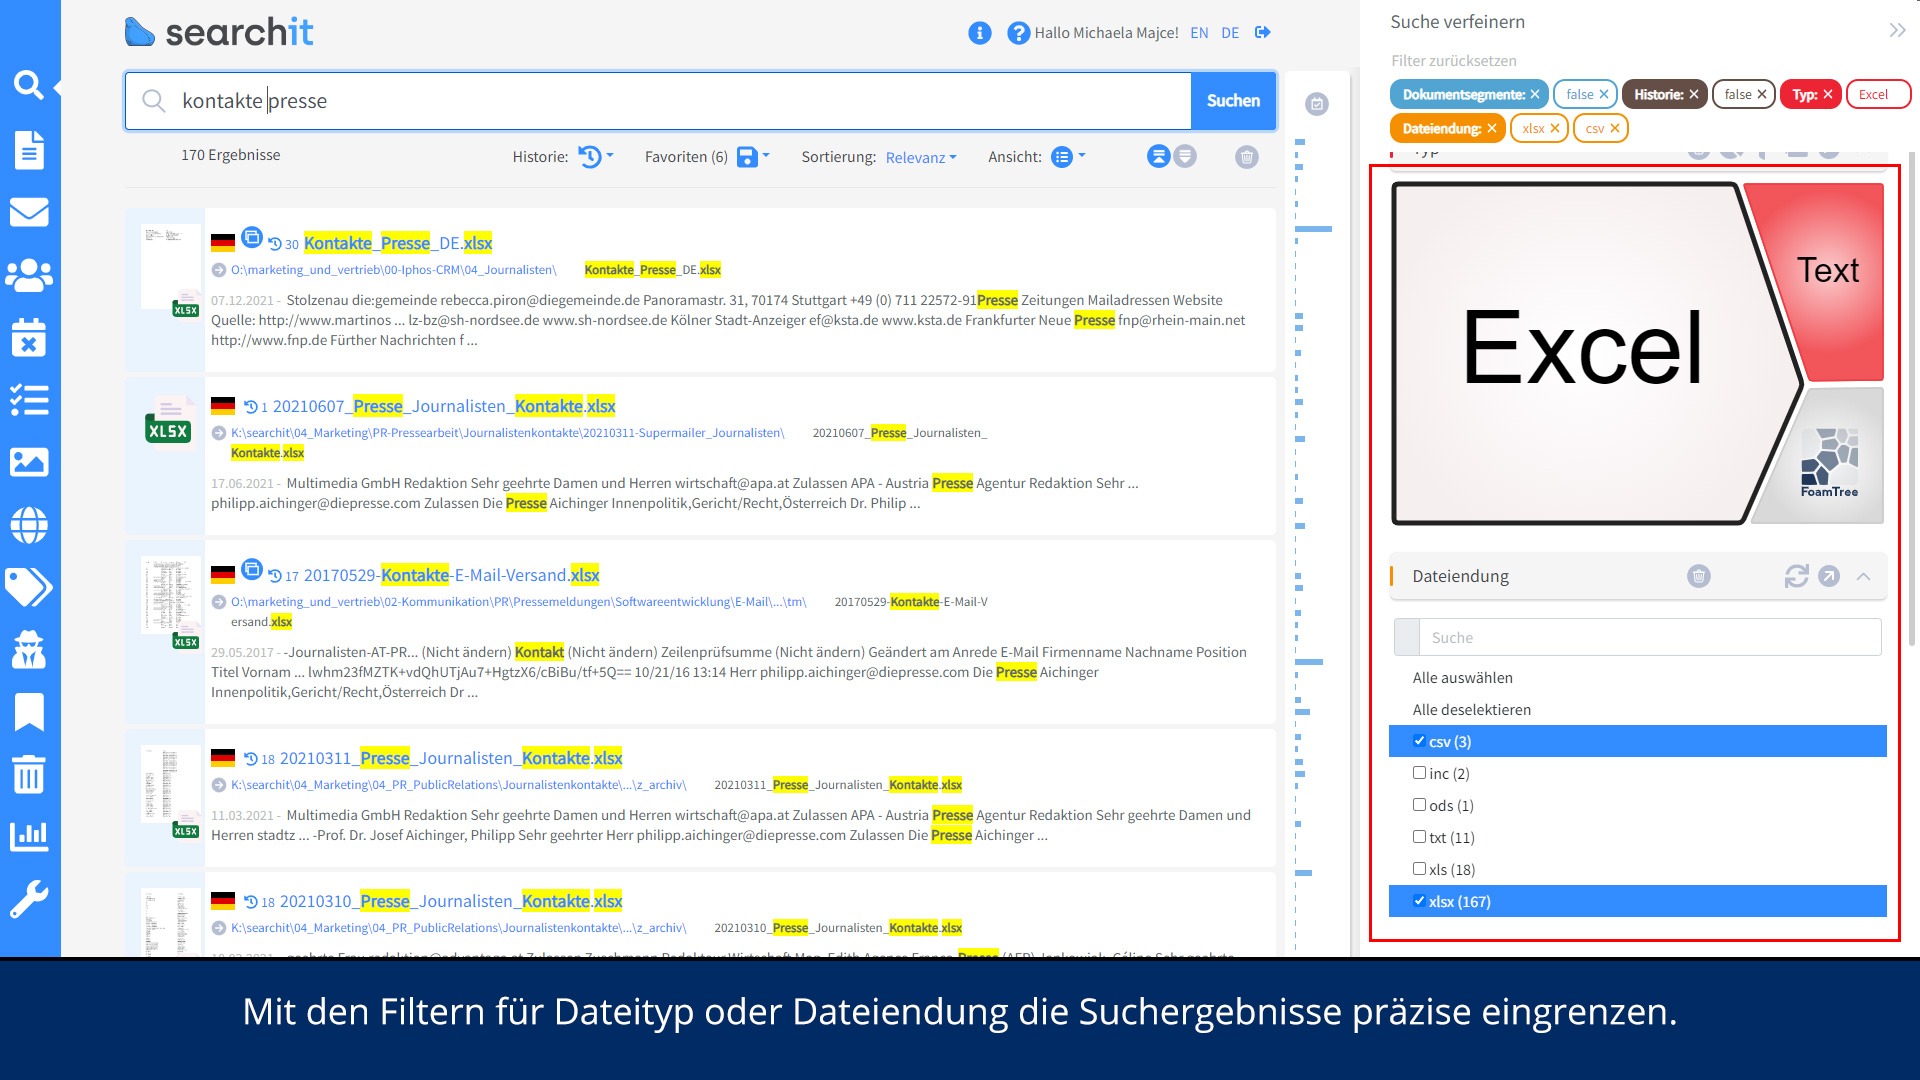Remove the csv filter chip
The height and width of the screenshot is (1080, 1920).
point(1615,128)
